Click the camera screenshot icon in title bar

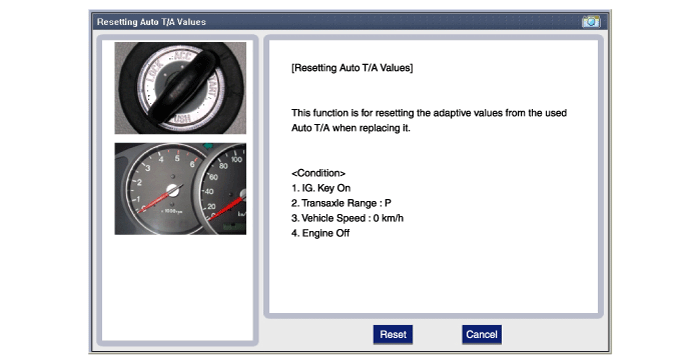click(x=591, y=21)
